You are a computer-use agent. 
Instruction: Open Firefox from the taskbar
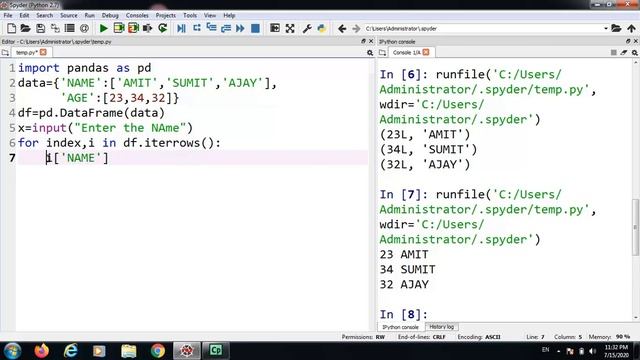click(x=42, y=351)
